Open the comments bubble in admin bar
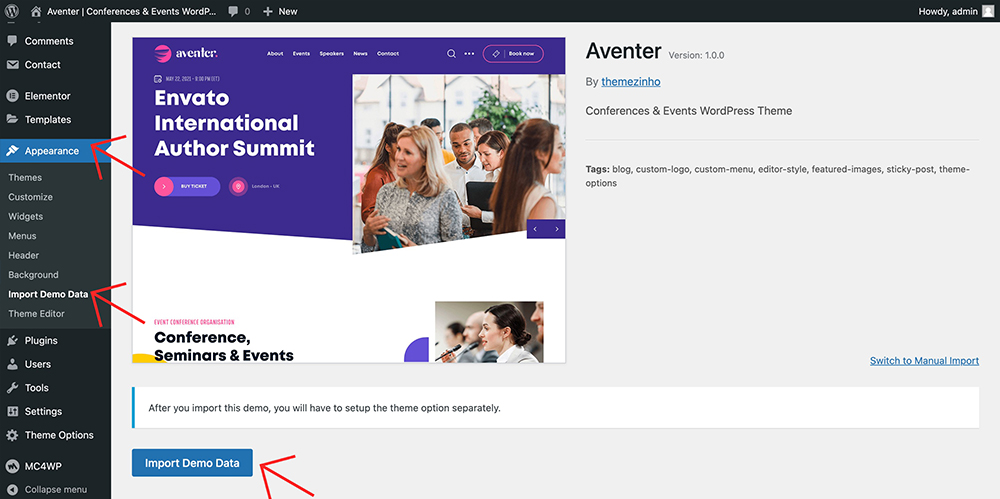Image resolution: width=1000 pixels, height=499 pixels. 238,11
